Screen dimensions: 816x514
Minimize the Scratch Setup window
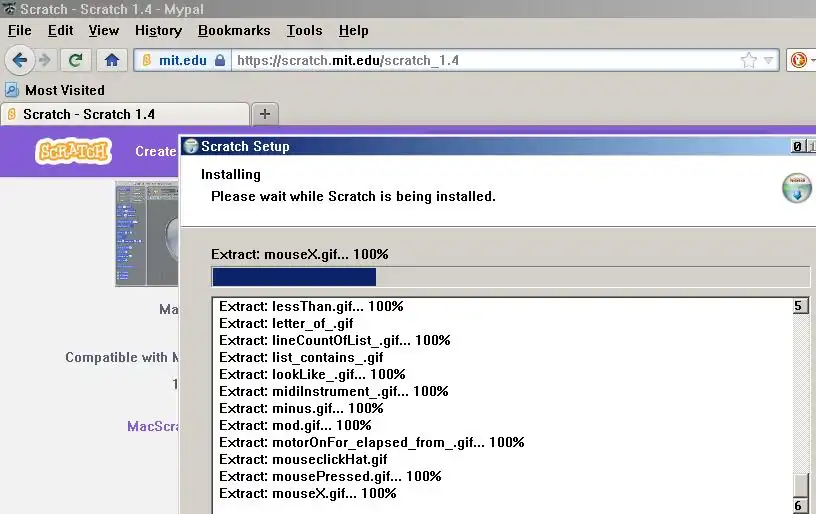[797, 146]
